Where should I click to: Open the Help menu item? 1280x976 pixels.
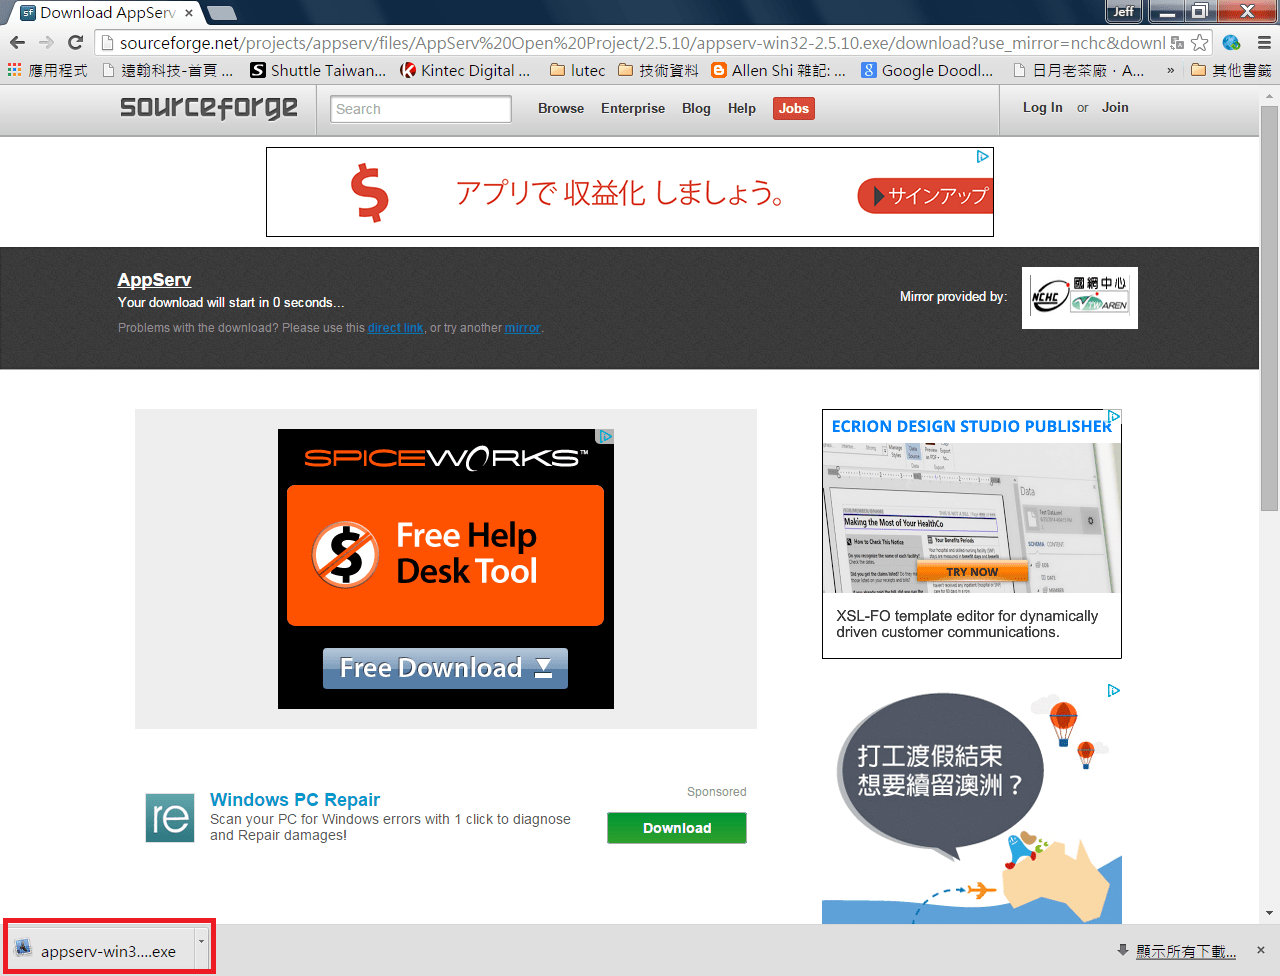(x=742, y=108)
